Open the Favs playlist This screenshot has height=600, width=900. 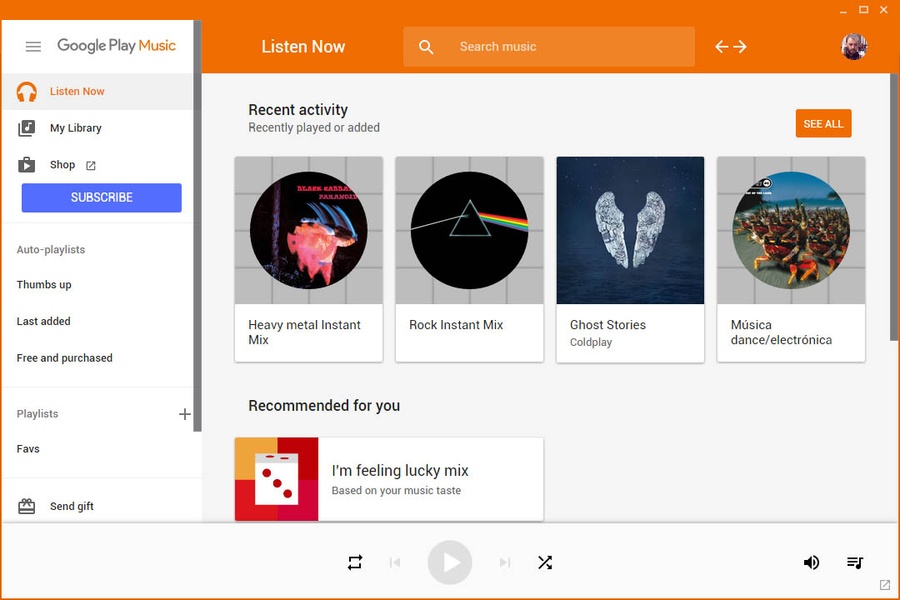tap(28, 449)
